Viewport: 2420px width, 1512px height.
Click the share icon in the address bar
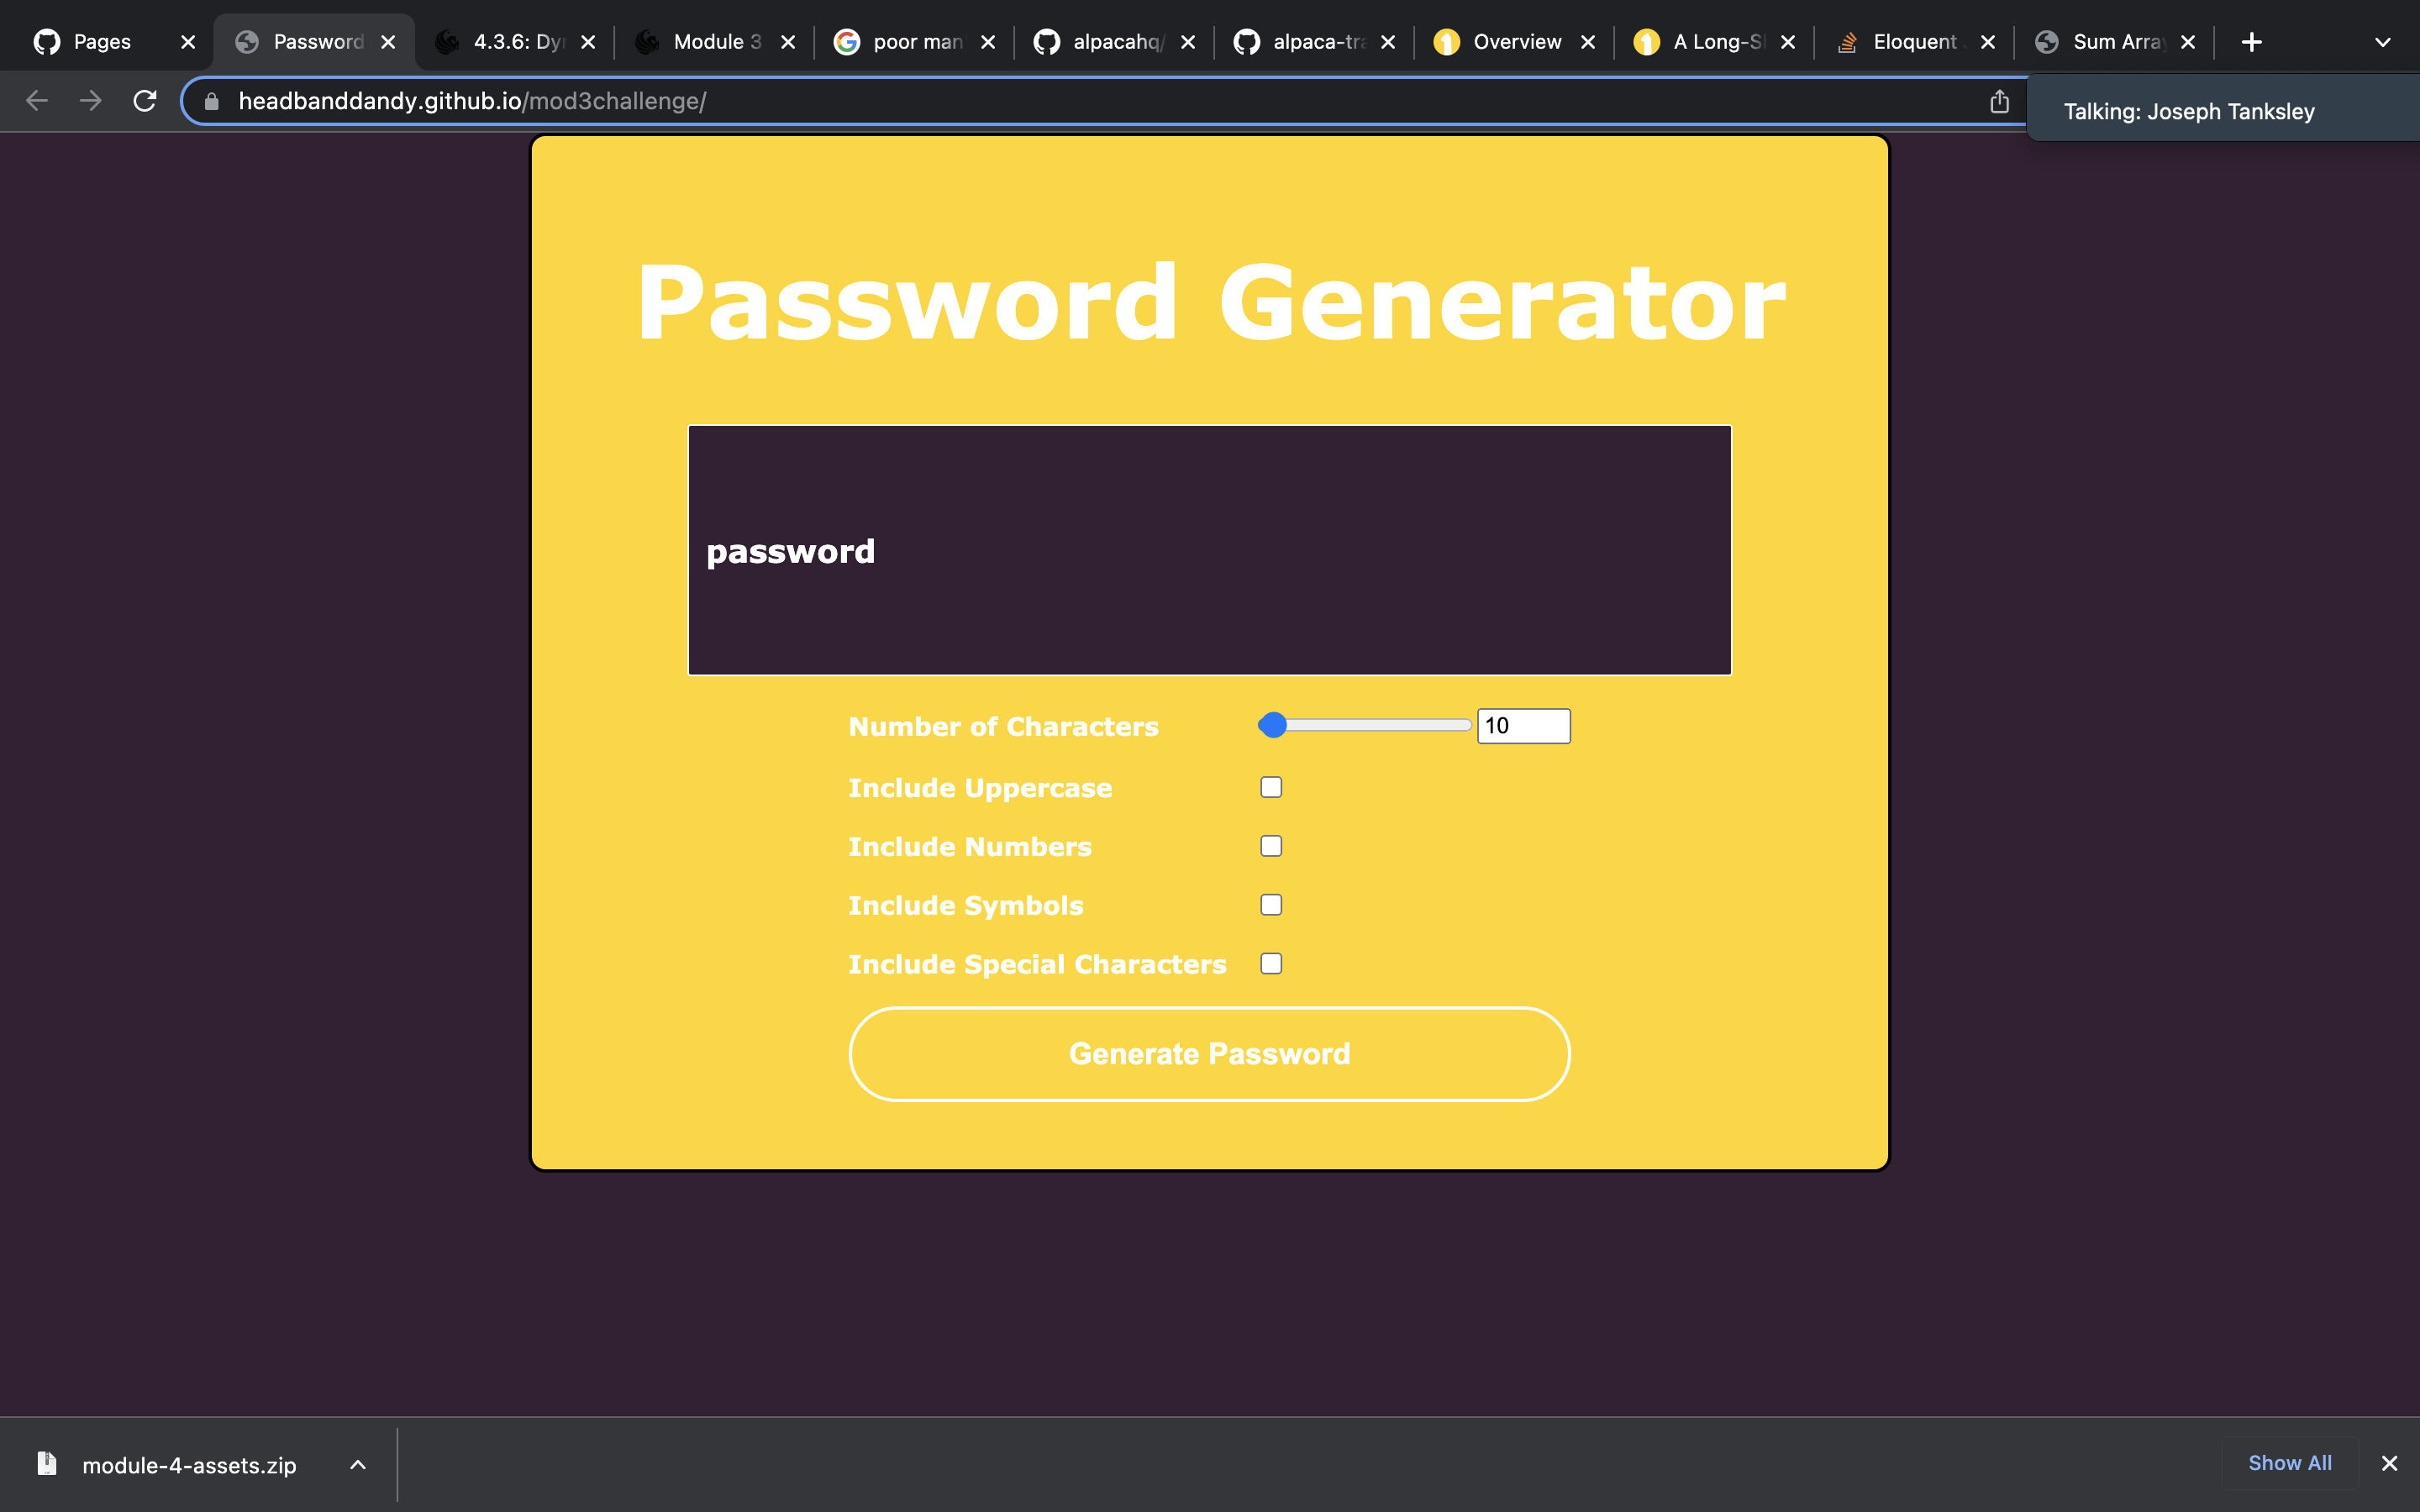click(1999, 100)
